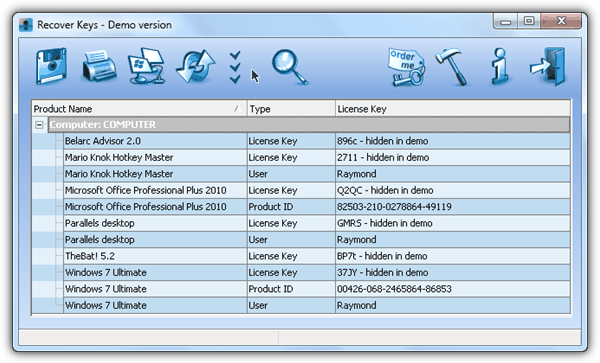Click the 37JY - hidden in demo cell
Image resolution: width=600 pixels, height=363 pixels.
pos(453,272)
